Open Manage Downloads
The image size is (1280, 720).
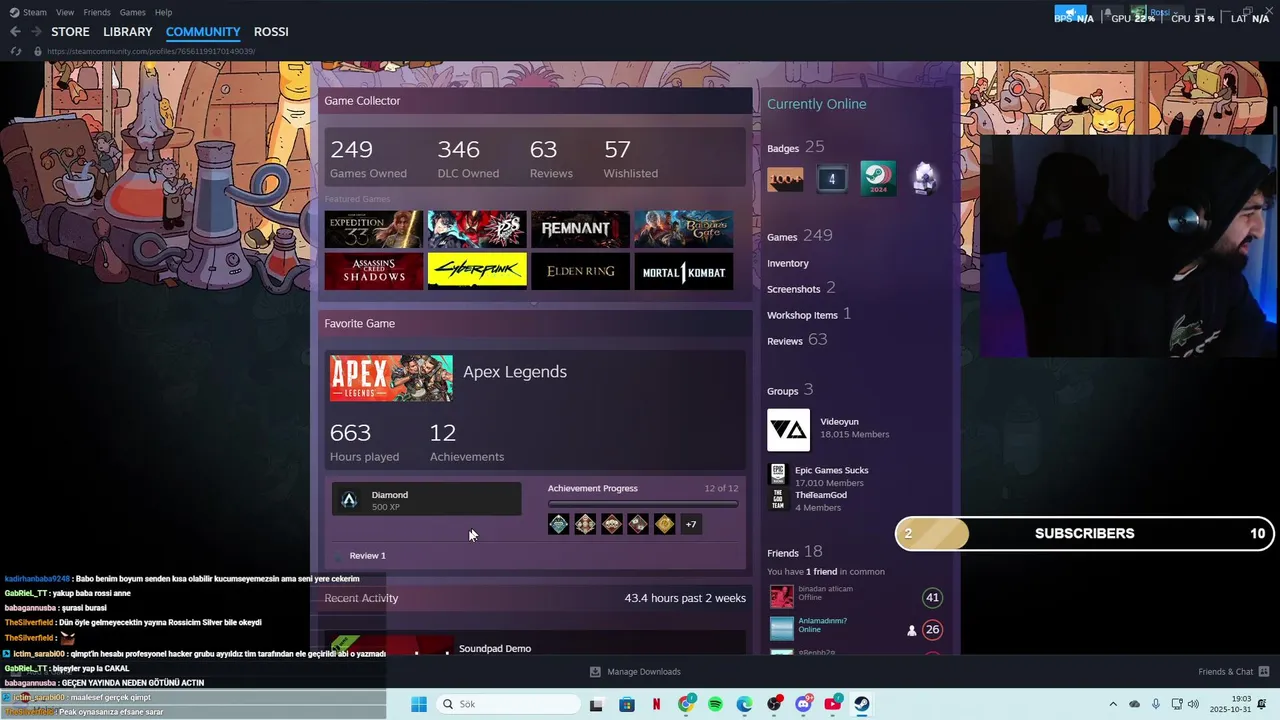[x=635, y=672]
